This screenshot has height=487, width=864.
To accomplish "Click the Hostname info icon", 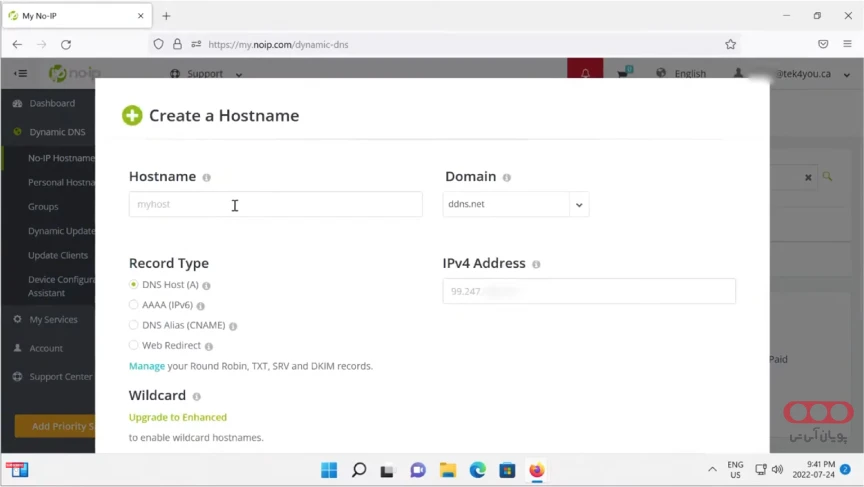I will [207, 177].
